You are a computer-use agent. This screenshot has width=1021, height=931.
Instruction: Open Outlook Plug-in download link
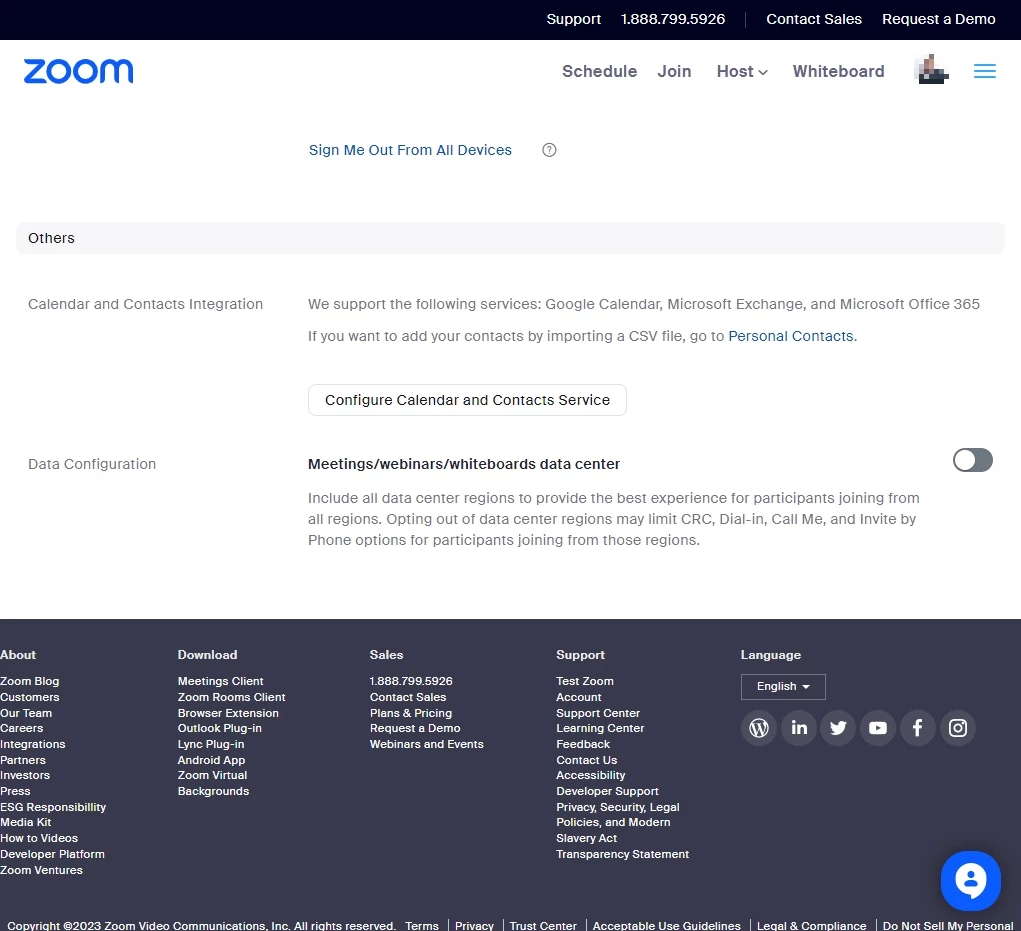[219, 728]
